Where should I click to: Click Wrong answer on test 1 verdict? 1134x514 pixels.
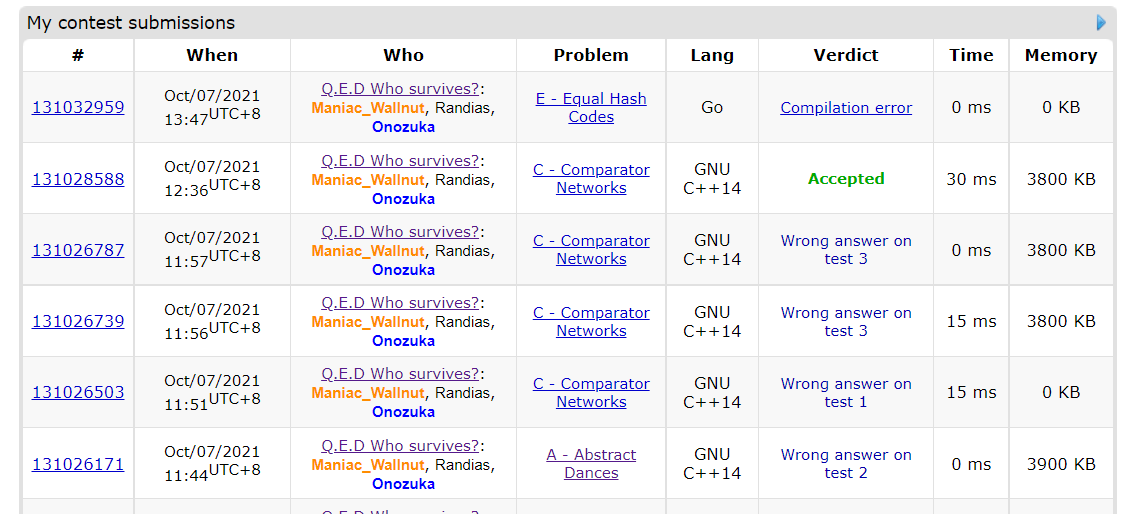pos(846,392)
